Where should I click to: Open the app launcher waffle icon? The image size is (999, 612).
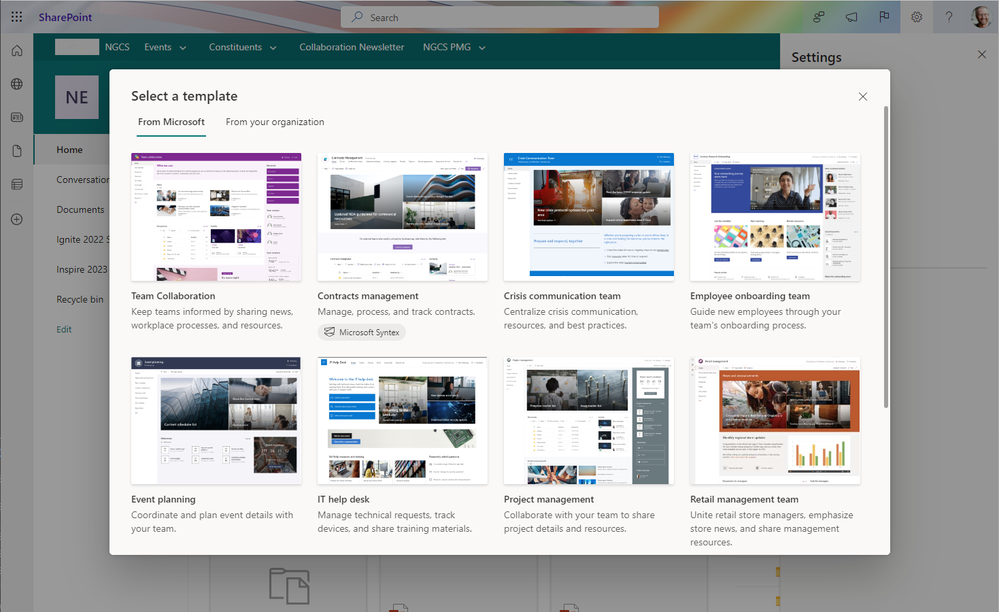17,17
